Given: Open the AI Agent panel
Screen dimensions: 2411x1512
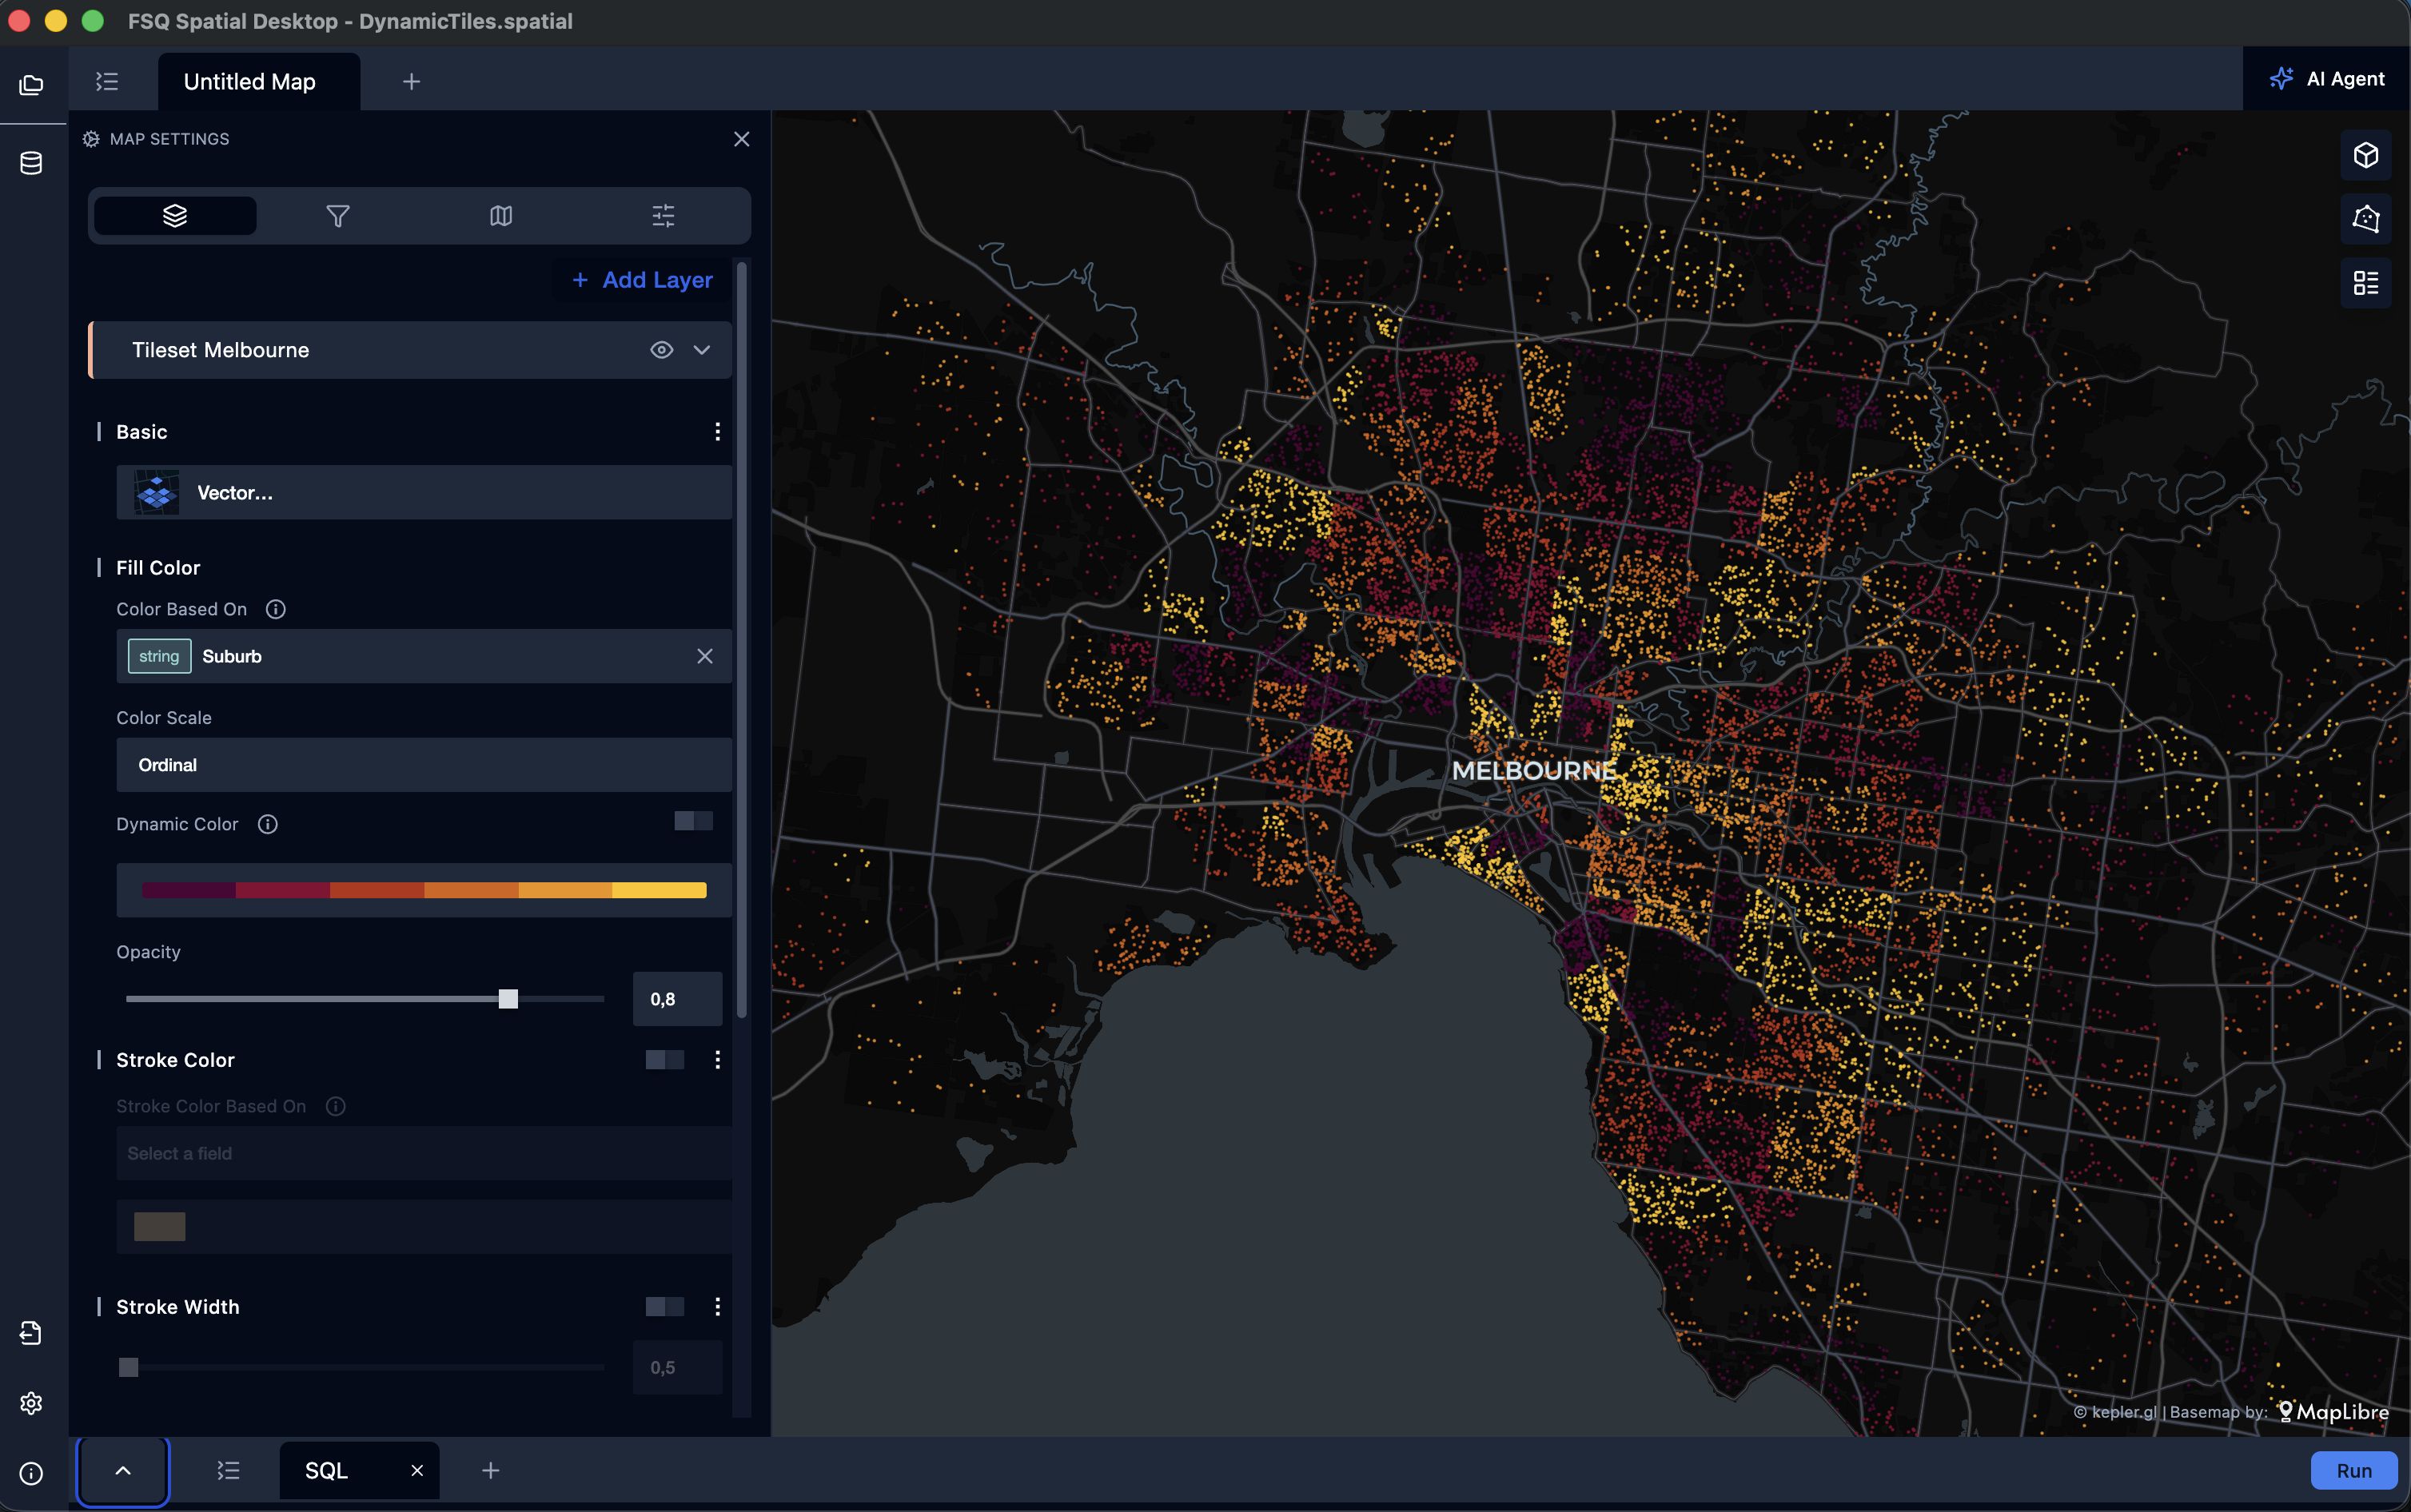Looking at the screenshot, I should (2326, 79).
